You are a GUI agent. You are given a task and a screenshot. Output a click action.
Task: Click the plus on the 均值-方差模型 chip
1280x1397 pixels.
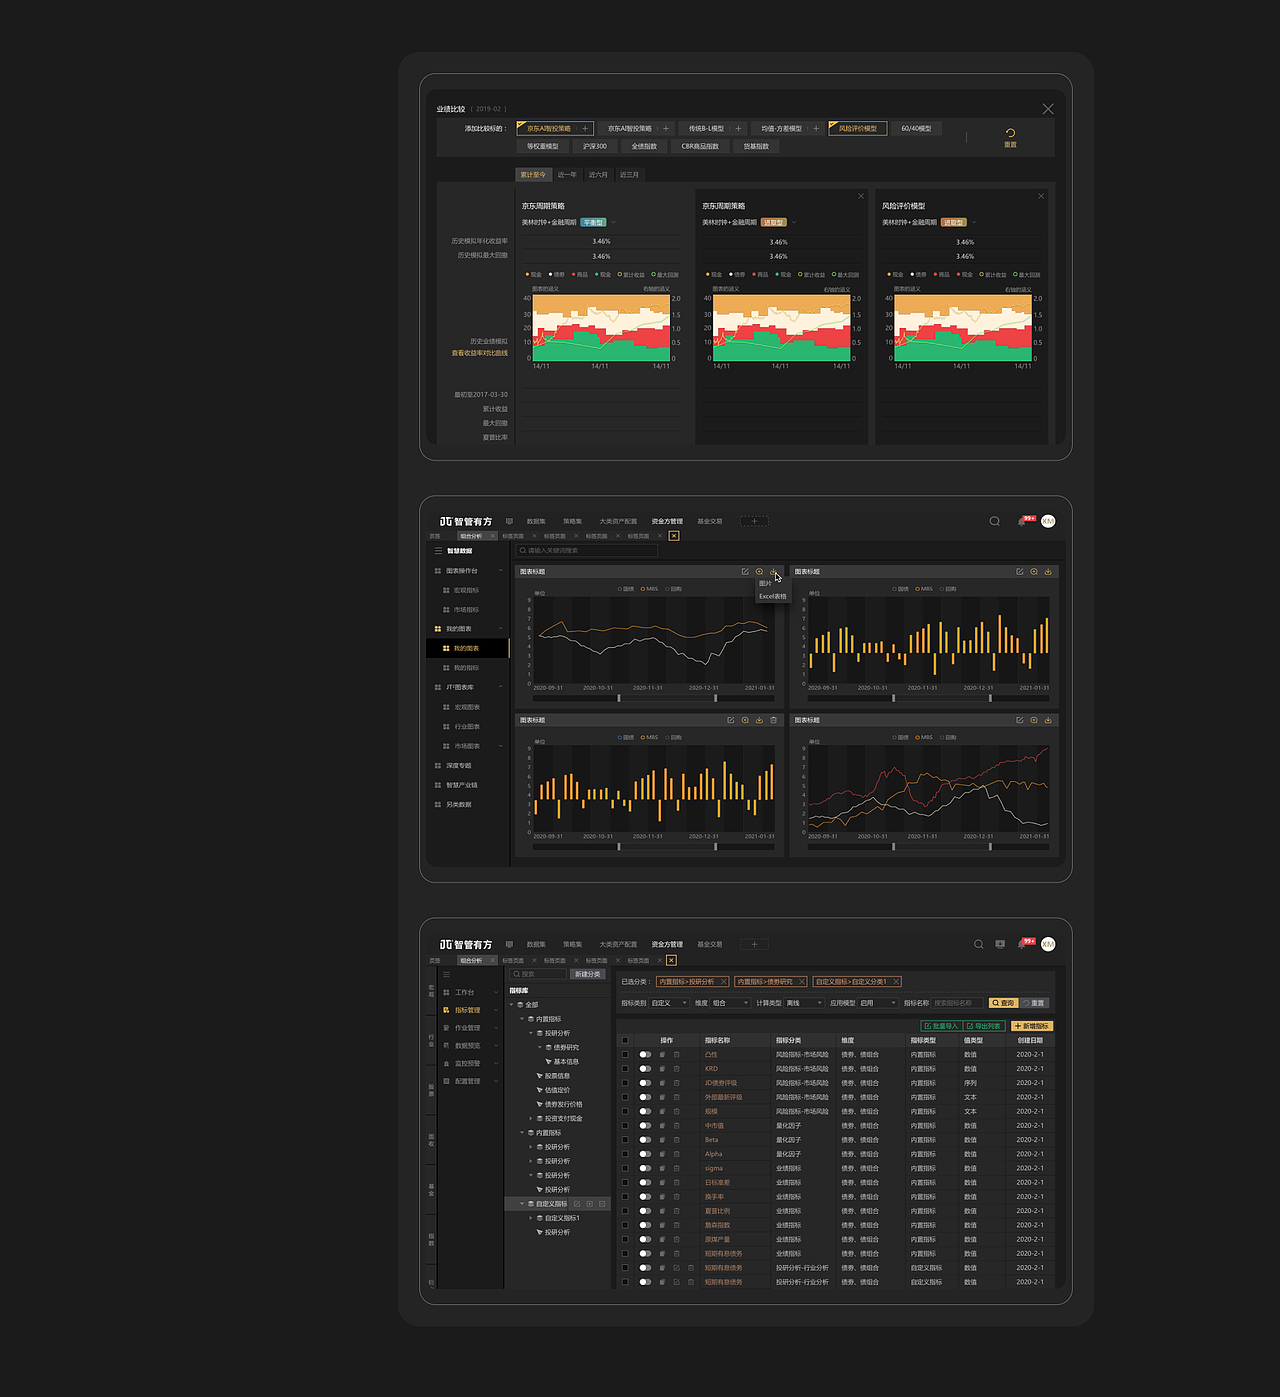coord(816,128)
